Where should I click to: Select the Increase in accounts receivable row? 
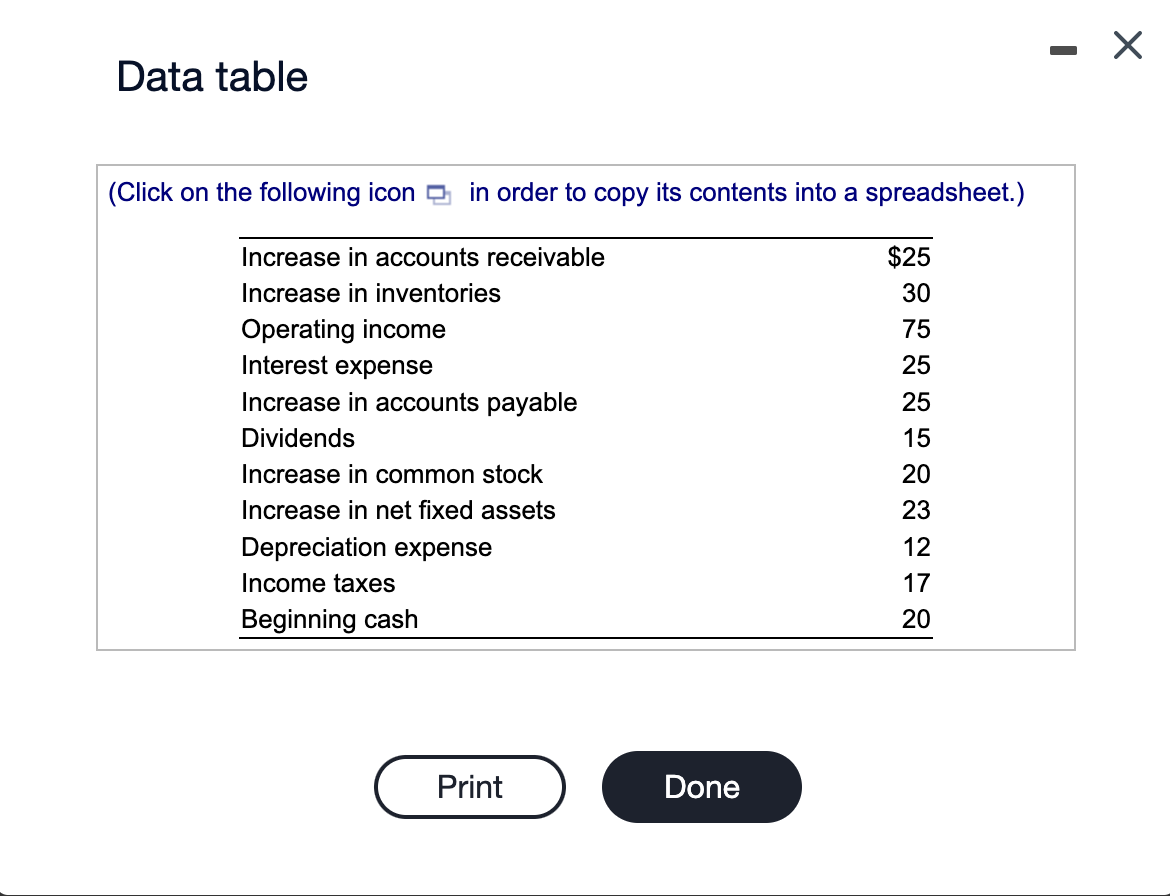pyautogui.click(x=422, y=257)
